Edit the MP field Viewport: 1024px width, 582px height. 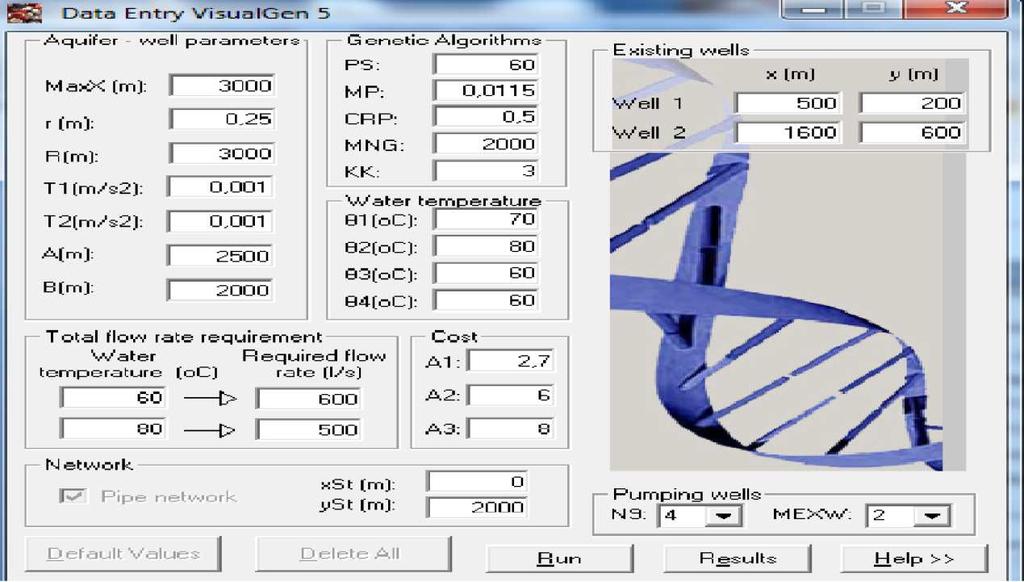click(486, 90)
